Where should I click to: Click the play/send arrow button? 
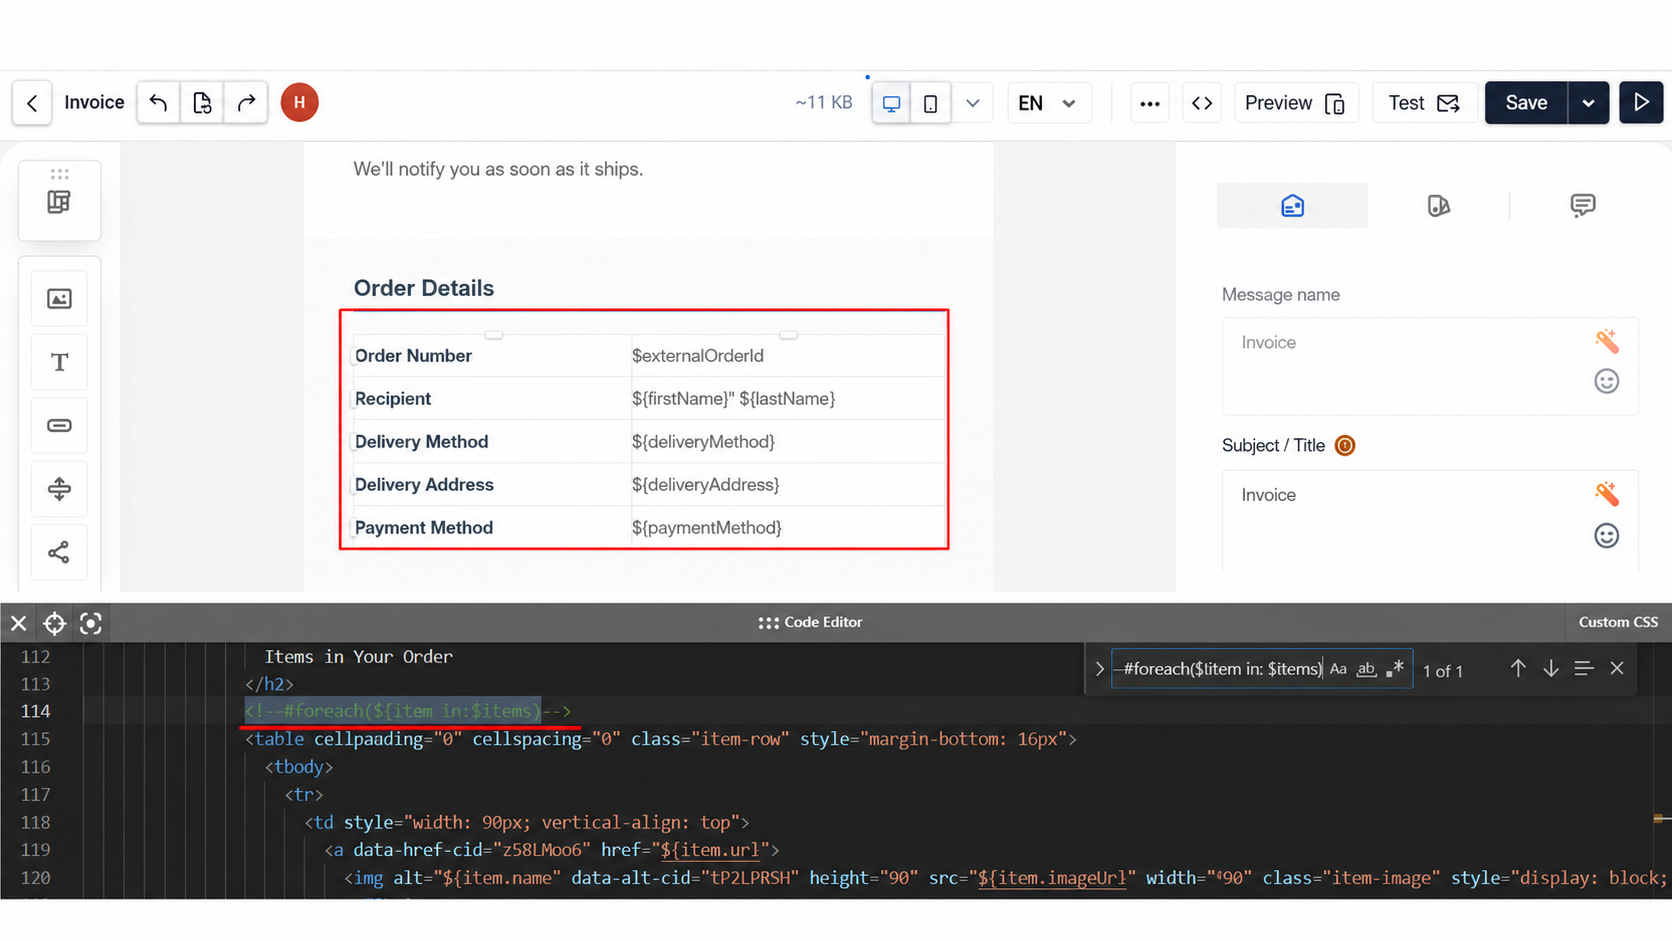(x=1641, y=103)
